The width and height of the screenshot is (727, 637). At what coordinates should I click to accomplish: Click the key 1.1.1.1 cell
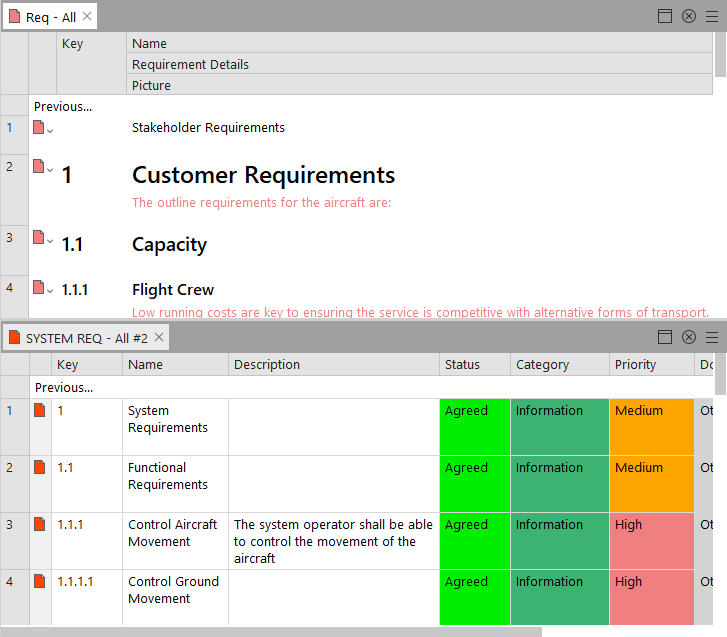tap(87, 598)
